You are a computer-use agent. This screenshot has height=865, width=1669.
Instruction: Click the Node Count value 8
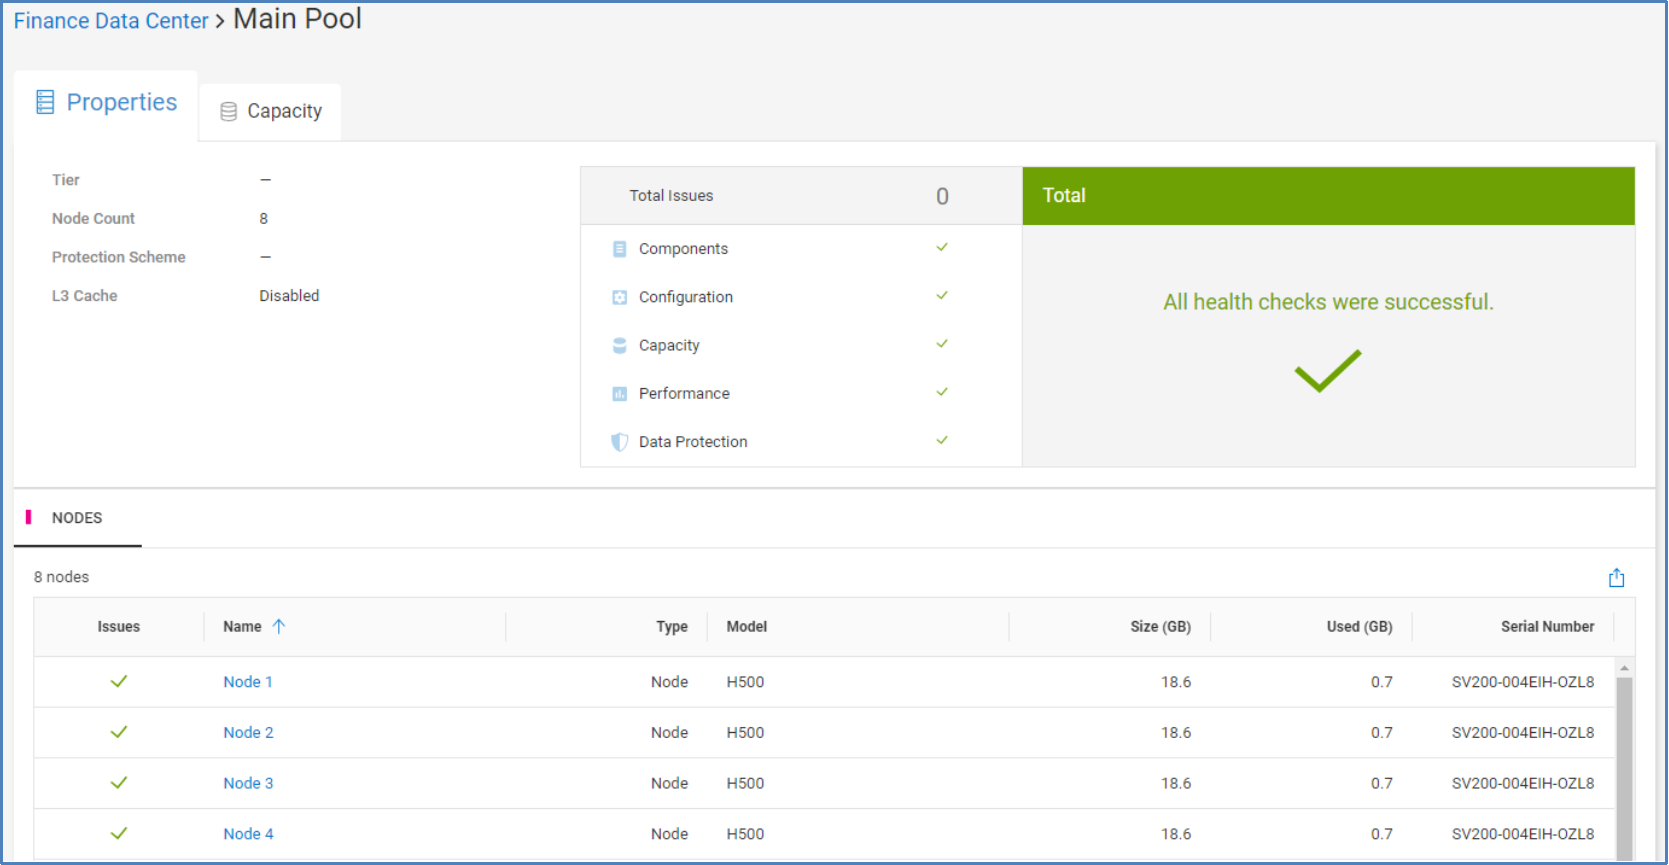click(x=264, y=219)
